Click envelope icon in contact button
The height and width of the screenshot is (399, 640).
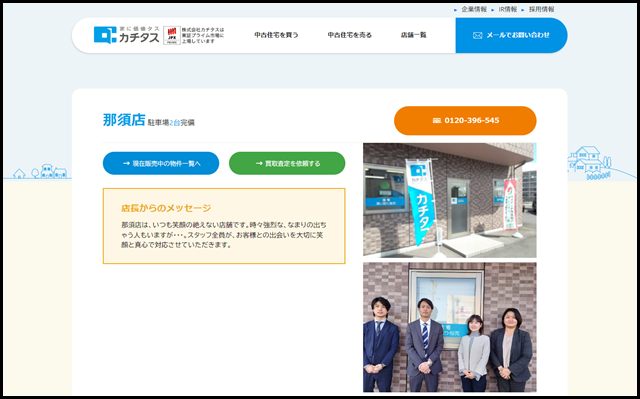coord(477,35)
